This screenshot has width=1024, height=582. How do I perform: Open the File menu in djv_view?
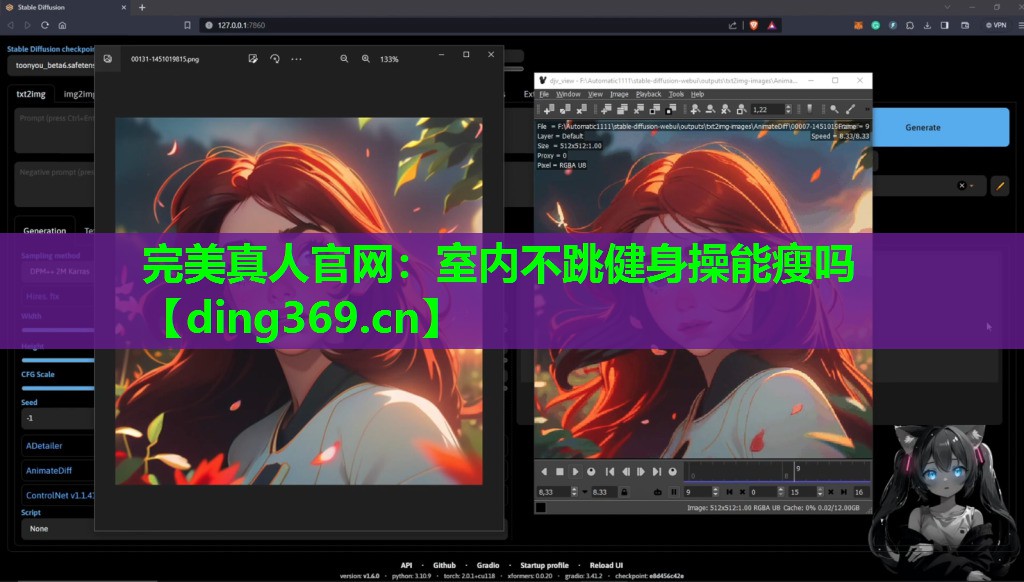click(544, 94)
